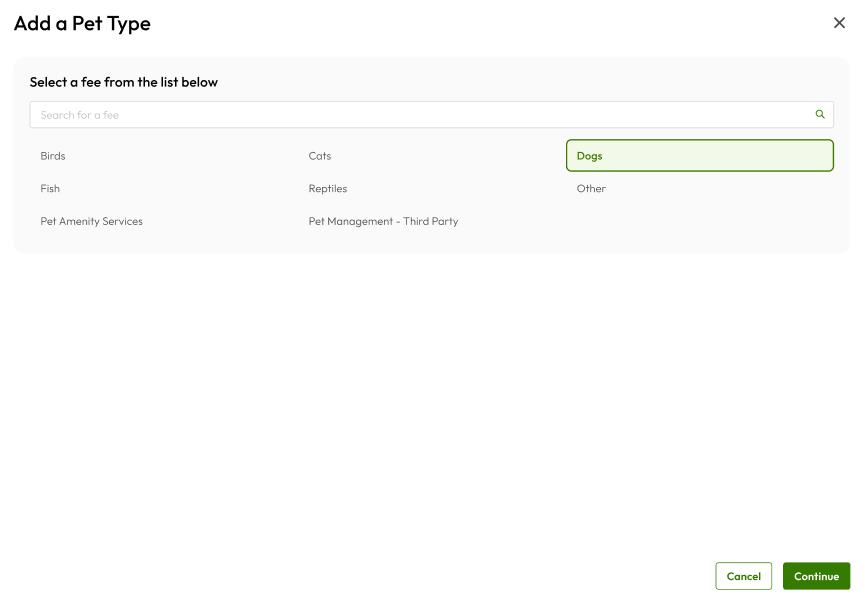Select Pet Management - Third Party option
The width and height of the screenshot is (865, 596).
(431, 221)
